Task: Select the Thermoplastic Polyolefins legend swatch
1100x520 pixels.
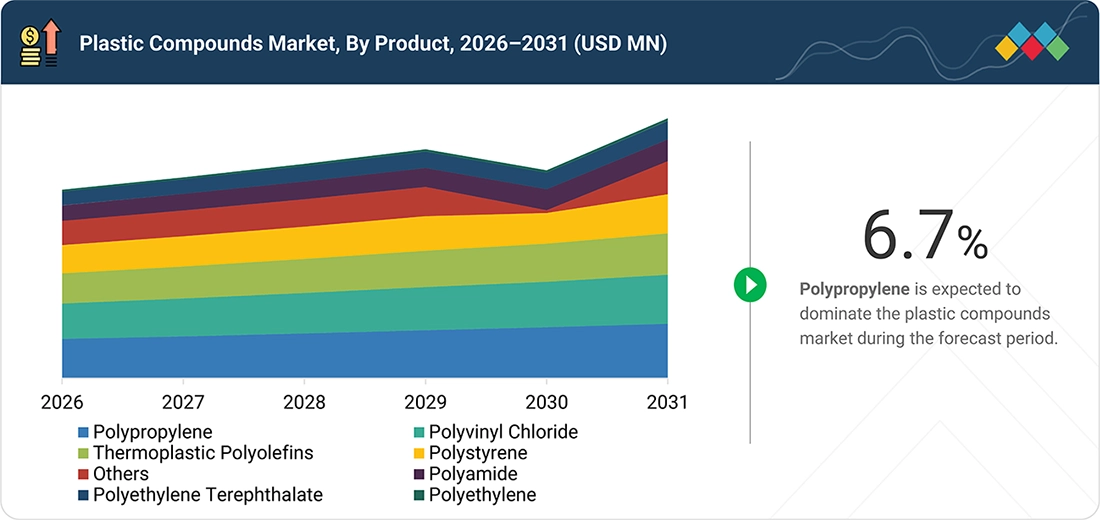Action: click(x=83, y=453)
